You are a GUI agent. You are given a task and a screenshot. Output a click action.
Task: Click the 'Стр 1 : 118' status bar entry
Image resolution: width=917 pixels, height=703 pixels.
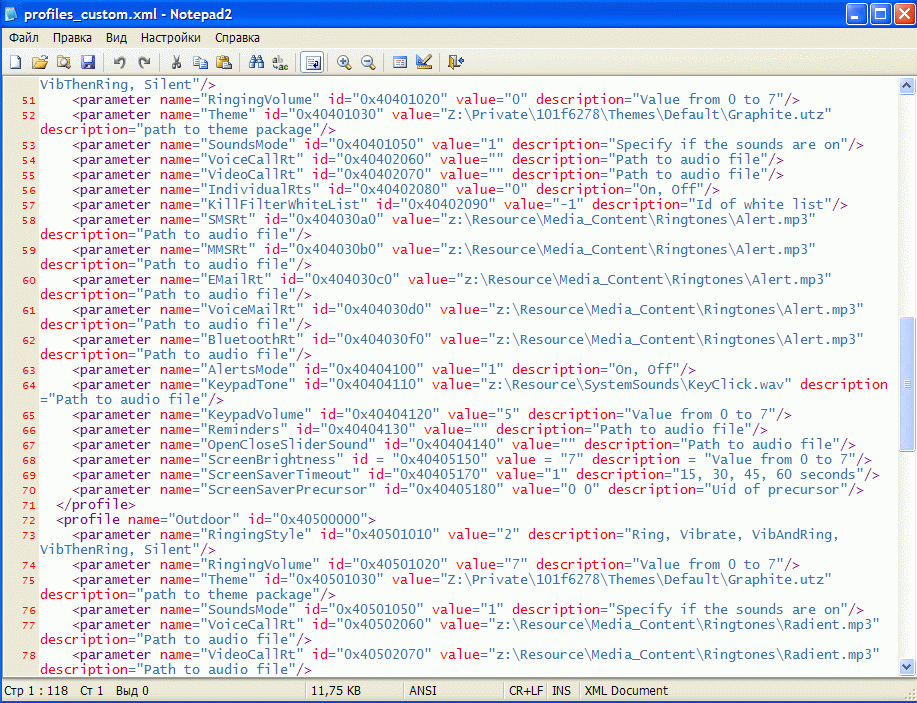(36, 691)
